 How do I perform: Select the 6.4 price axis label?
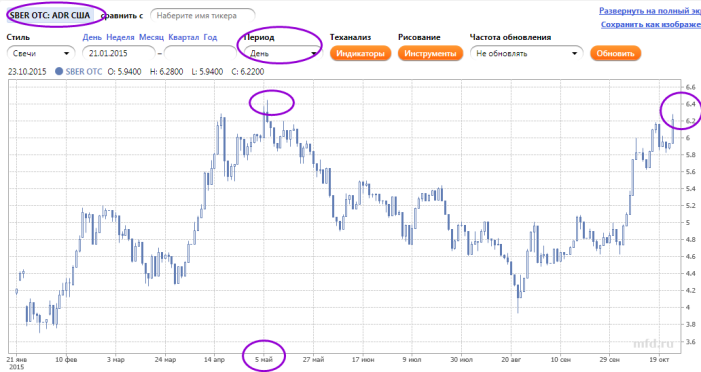691,104
